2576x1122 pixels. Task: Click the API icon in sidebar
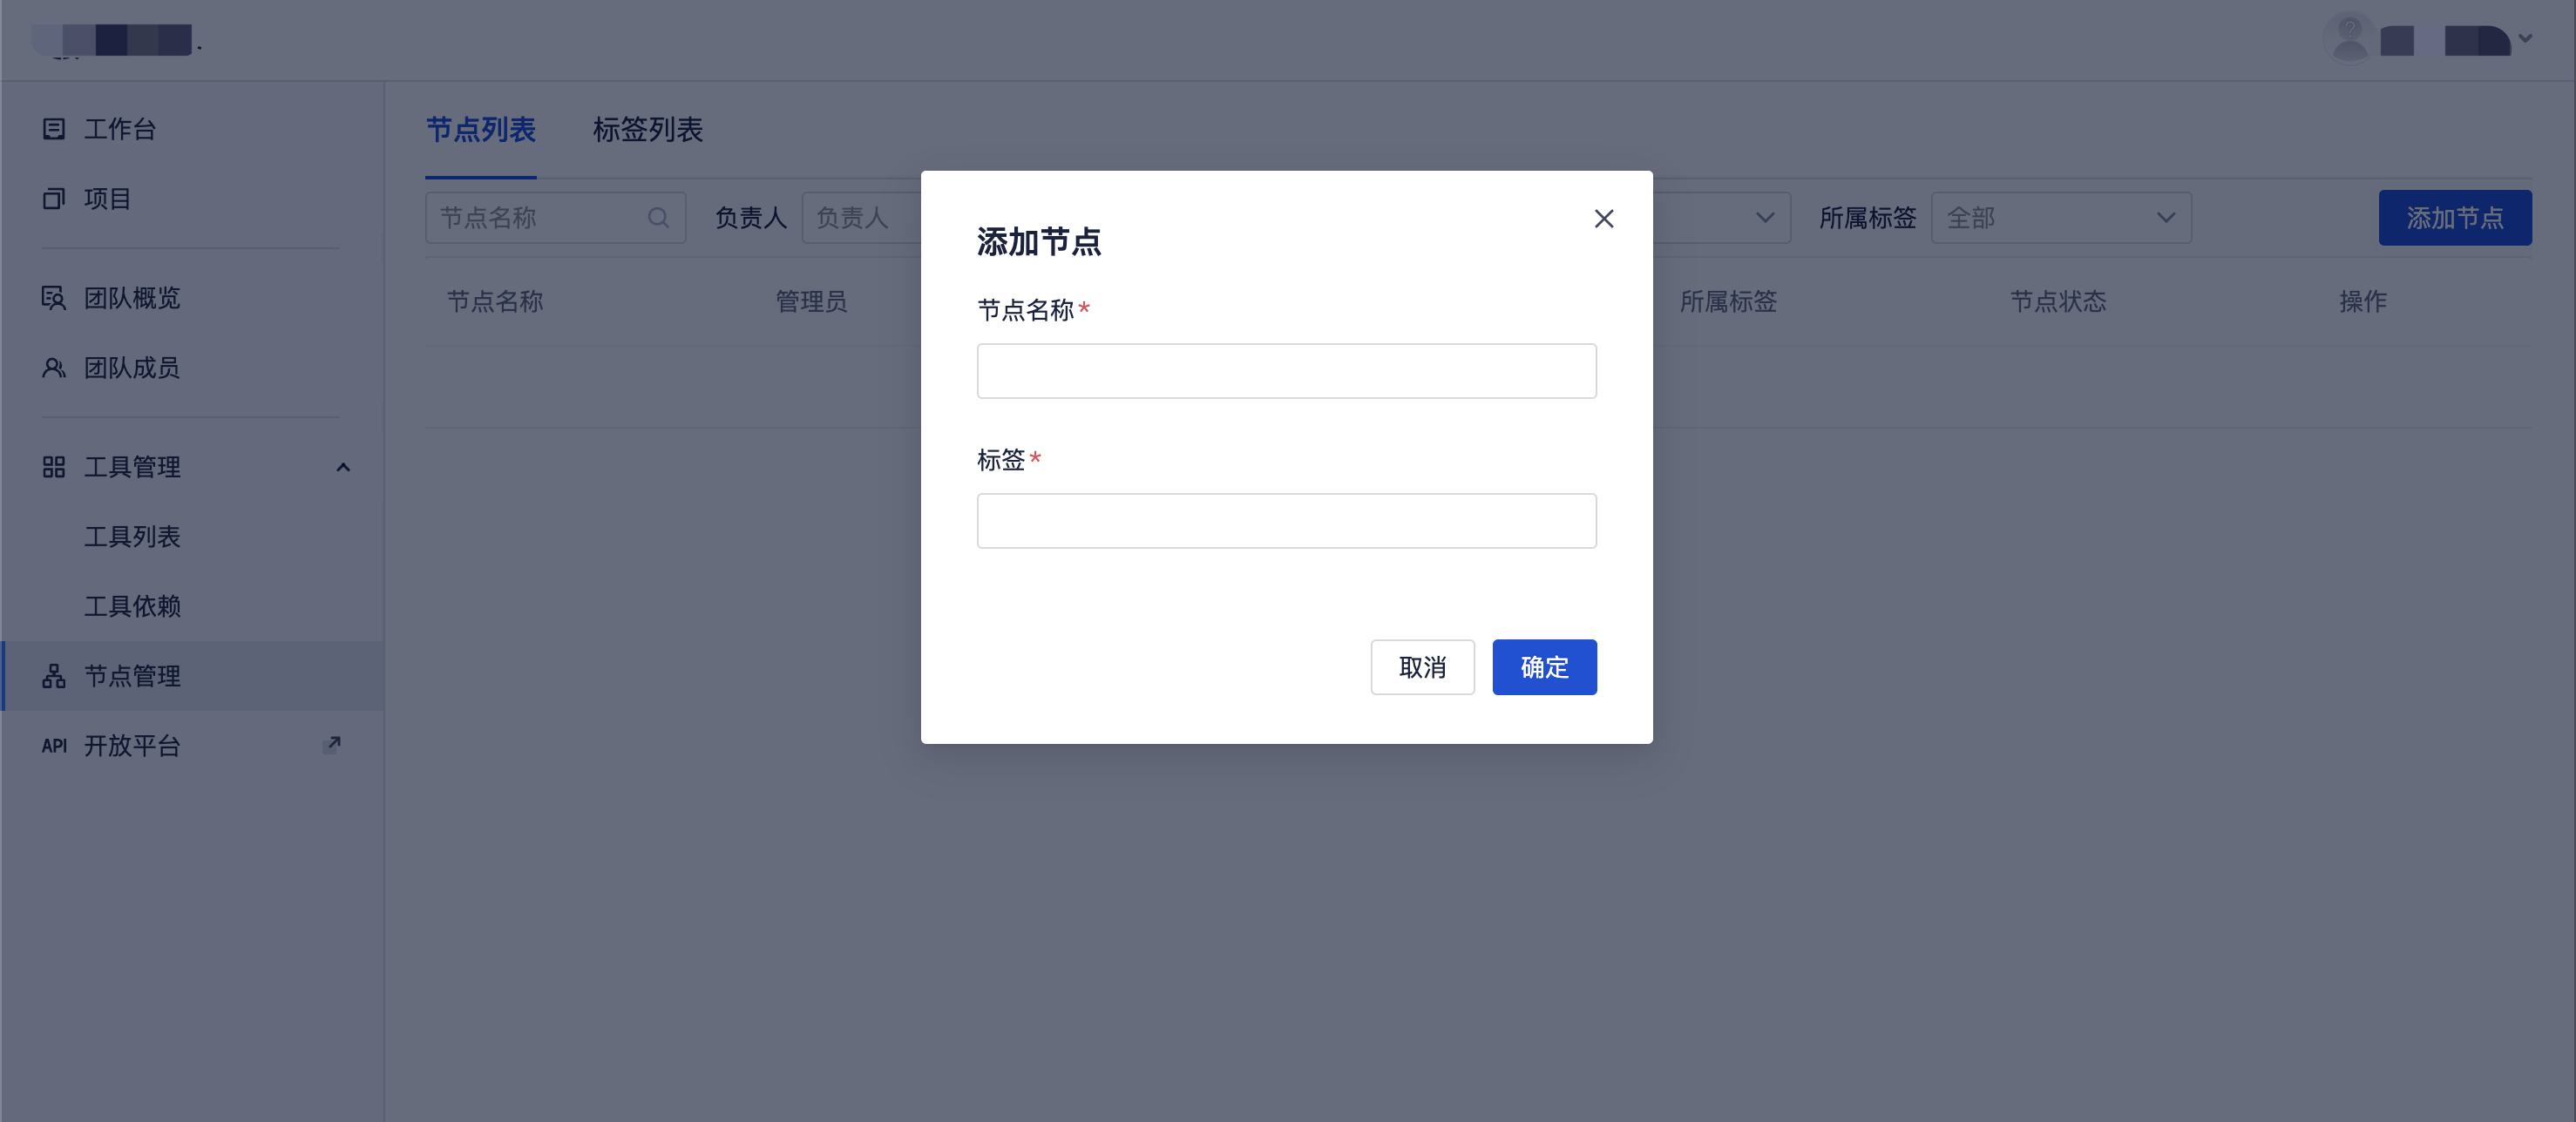(x=54, y=746)
